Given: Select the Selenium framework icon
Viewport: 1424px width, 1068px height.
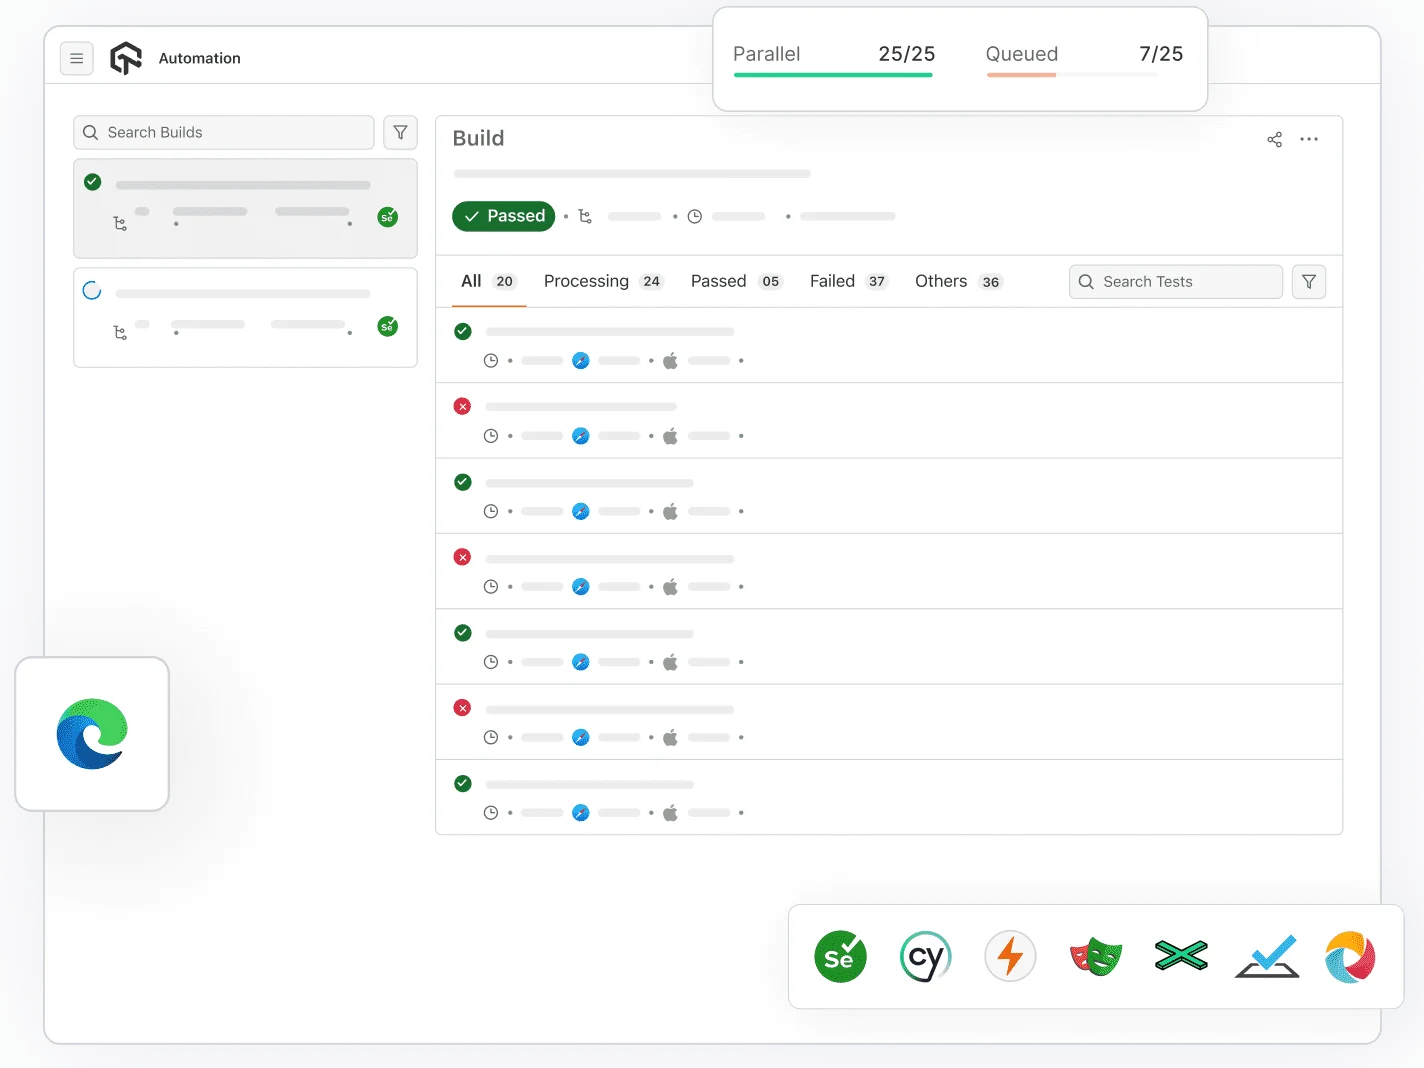Looking at the screenshot, I should 840,956.
